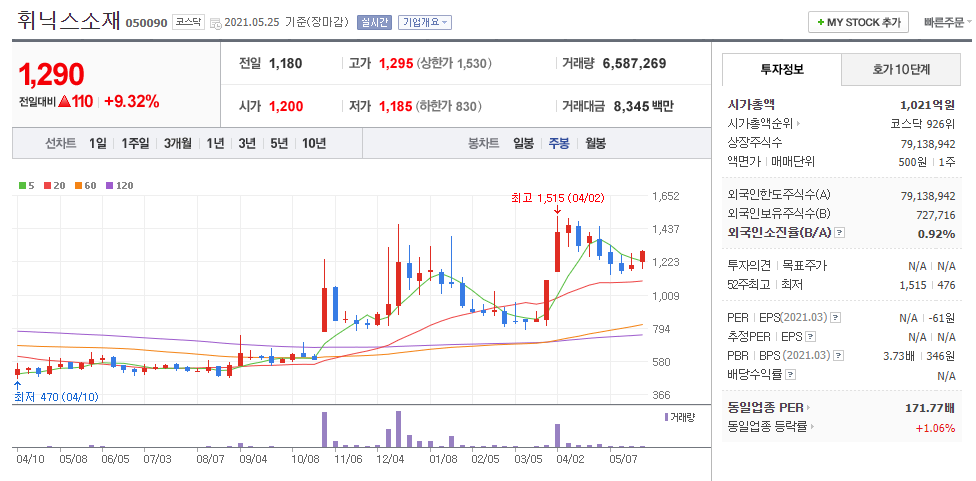Toggle the 실시간 real-time button
Viewport: 976px width, 481px height.
click(x=373, y=22)
